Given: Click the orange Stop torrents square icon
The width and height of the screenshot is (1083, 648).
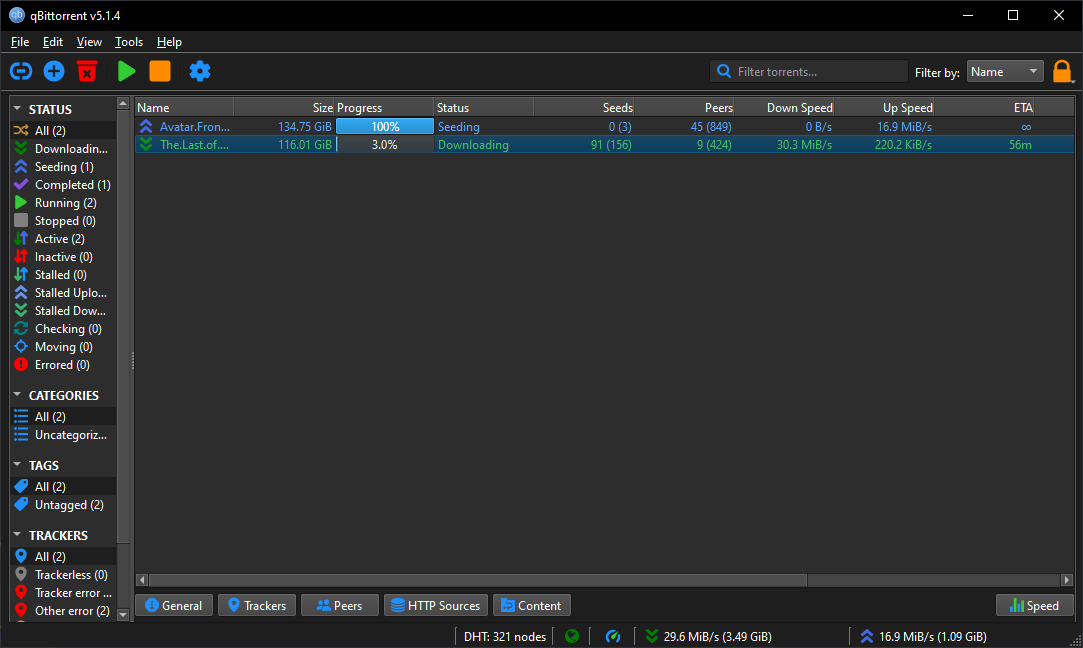Looking at the screenshot, I should coord(160,71).
